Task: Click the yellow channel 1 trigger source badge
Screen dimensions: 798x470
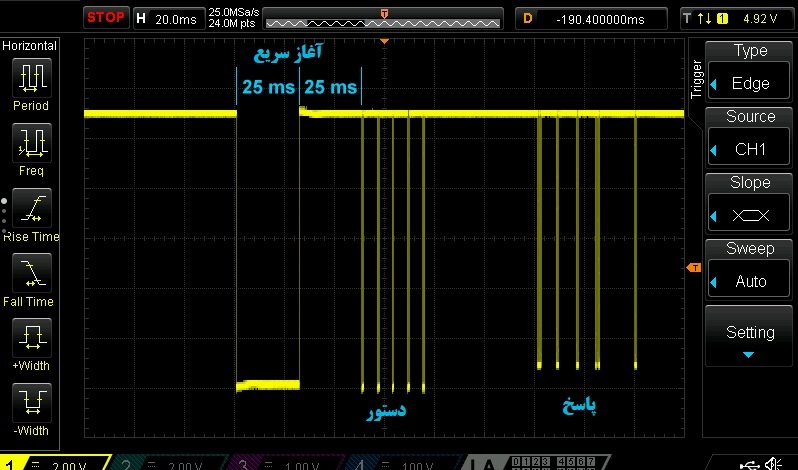Action: click(722, 19)
